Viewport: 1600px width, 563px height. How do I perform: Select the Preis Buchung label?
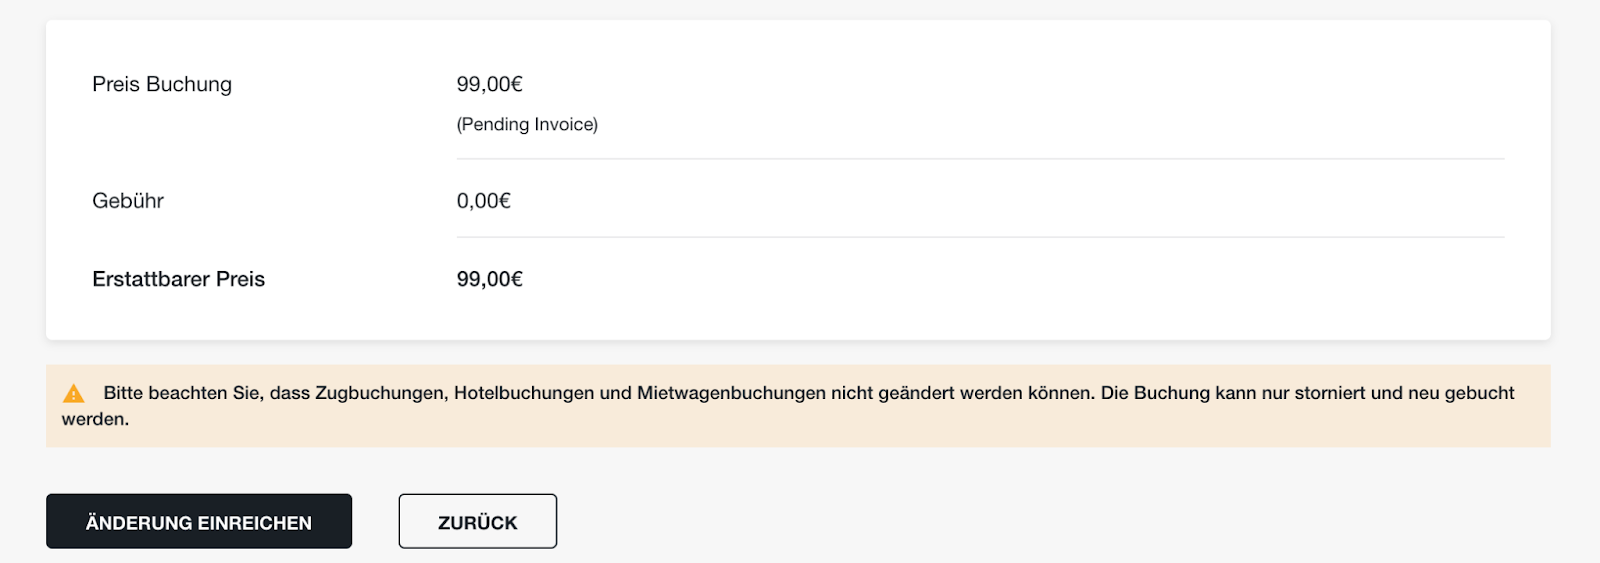[x=162, y=84]
